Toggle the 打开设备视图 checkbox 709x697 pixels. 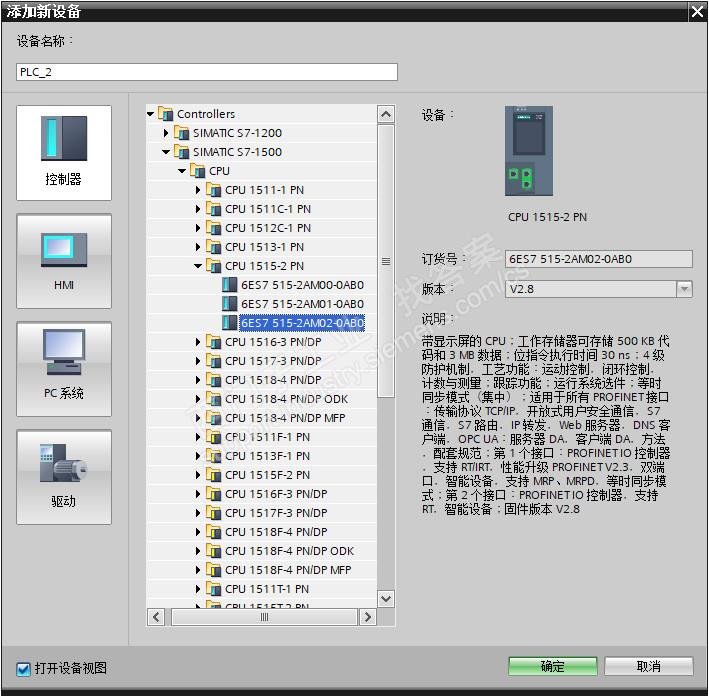24,669
